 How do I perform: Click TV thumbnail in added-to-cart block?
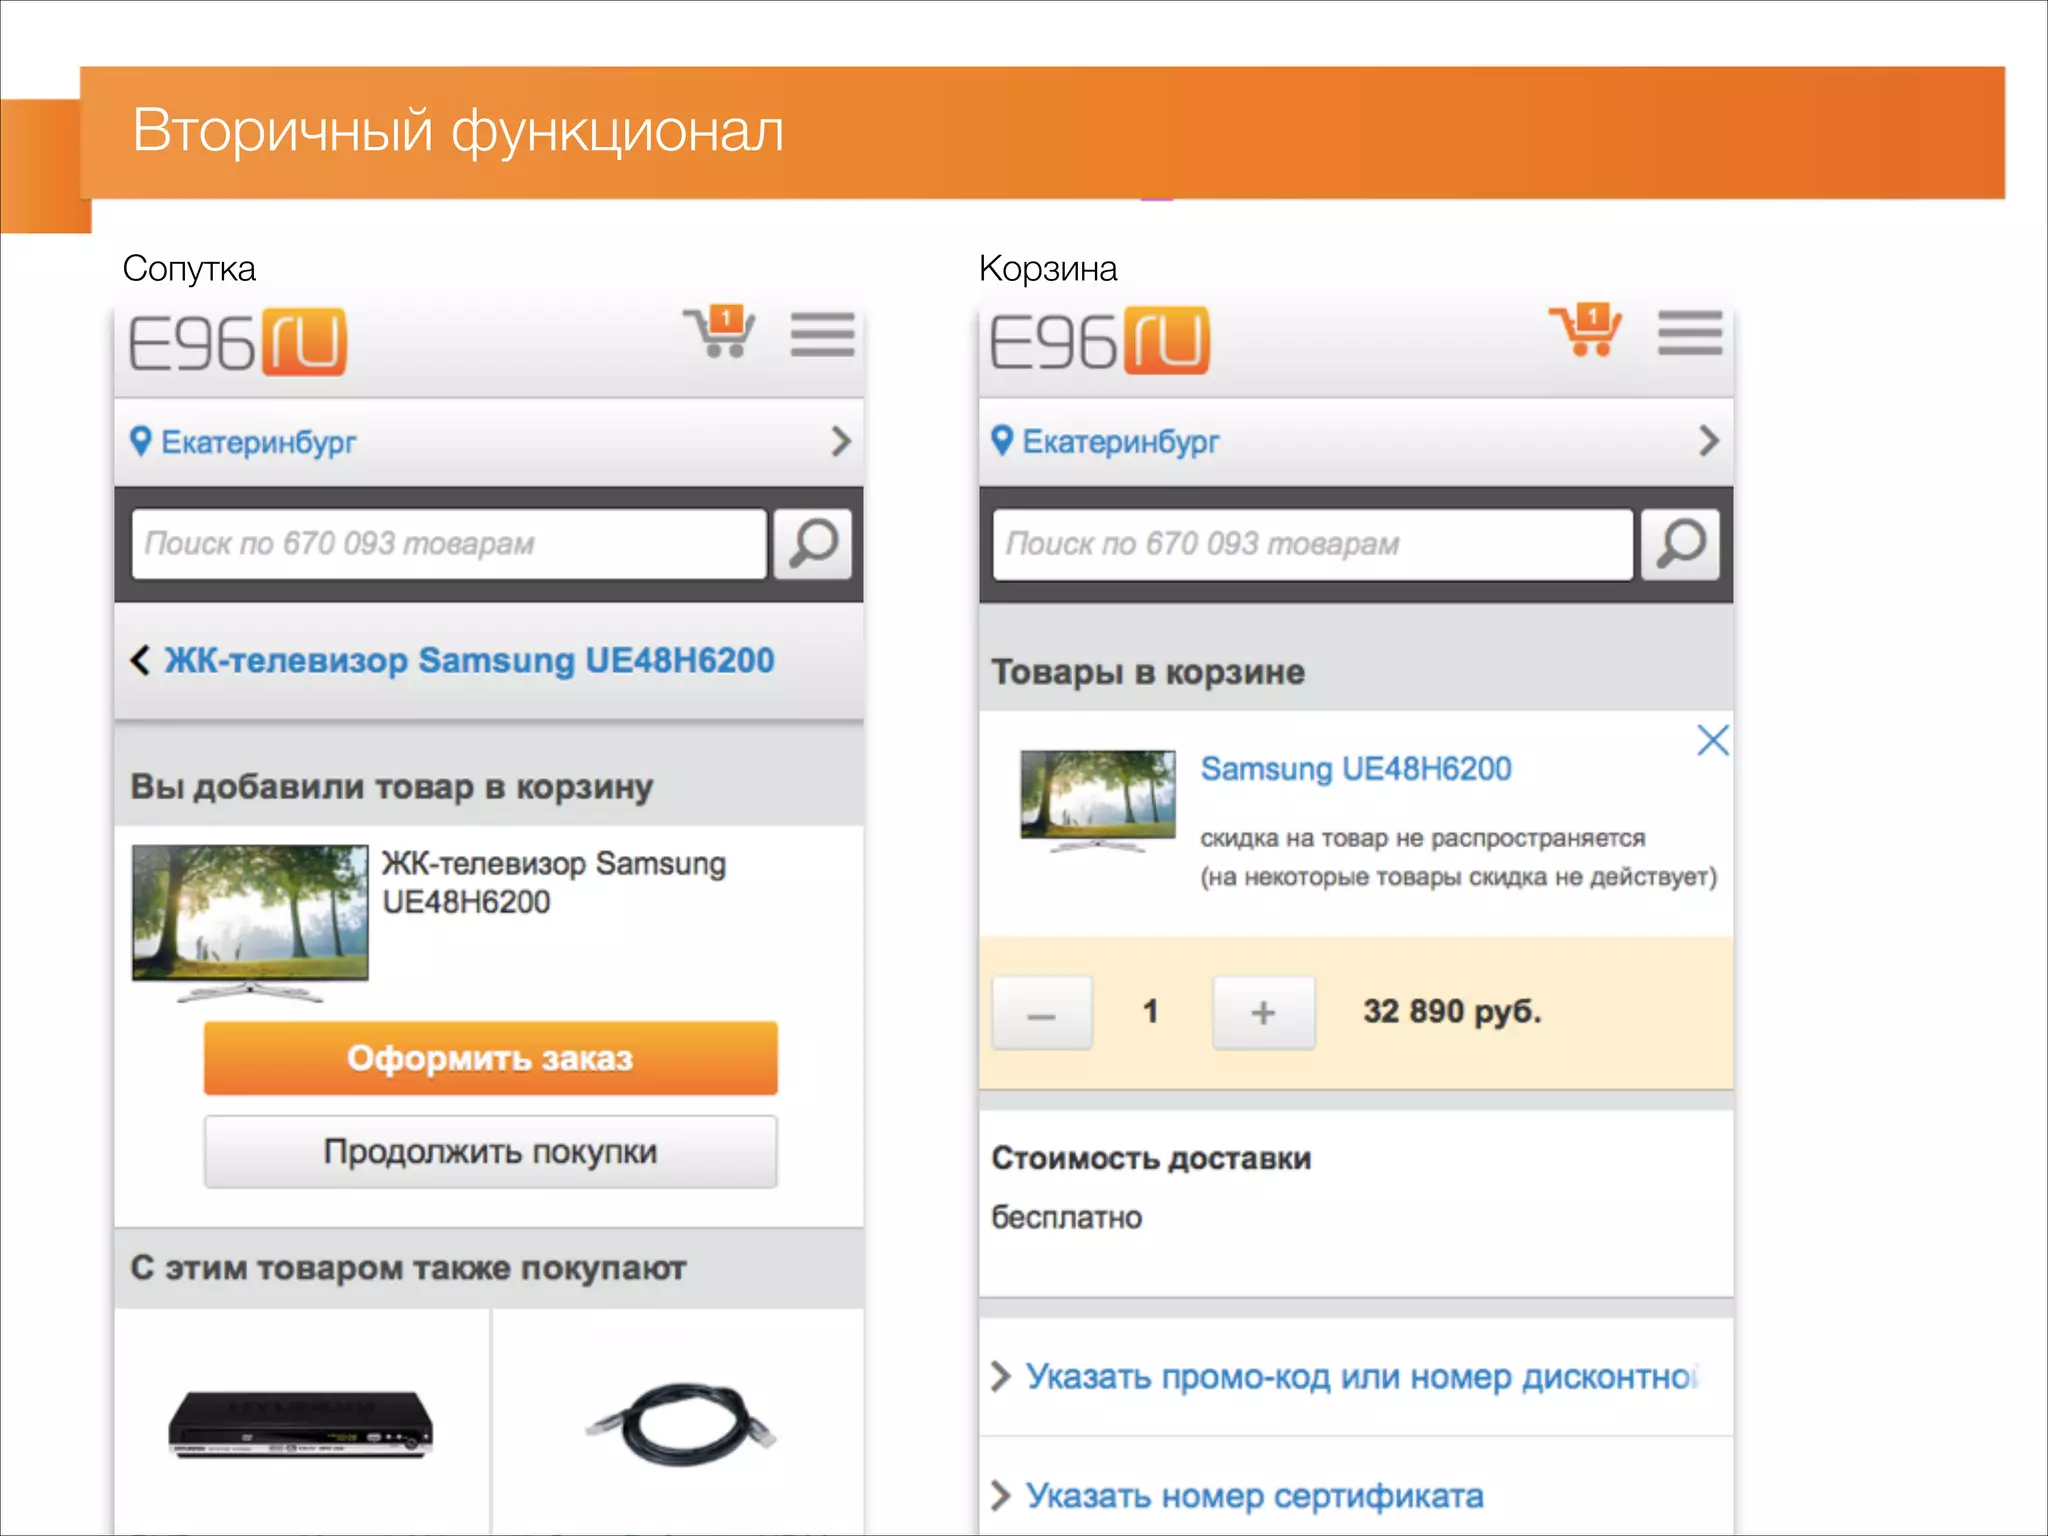coord(250,922)
